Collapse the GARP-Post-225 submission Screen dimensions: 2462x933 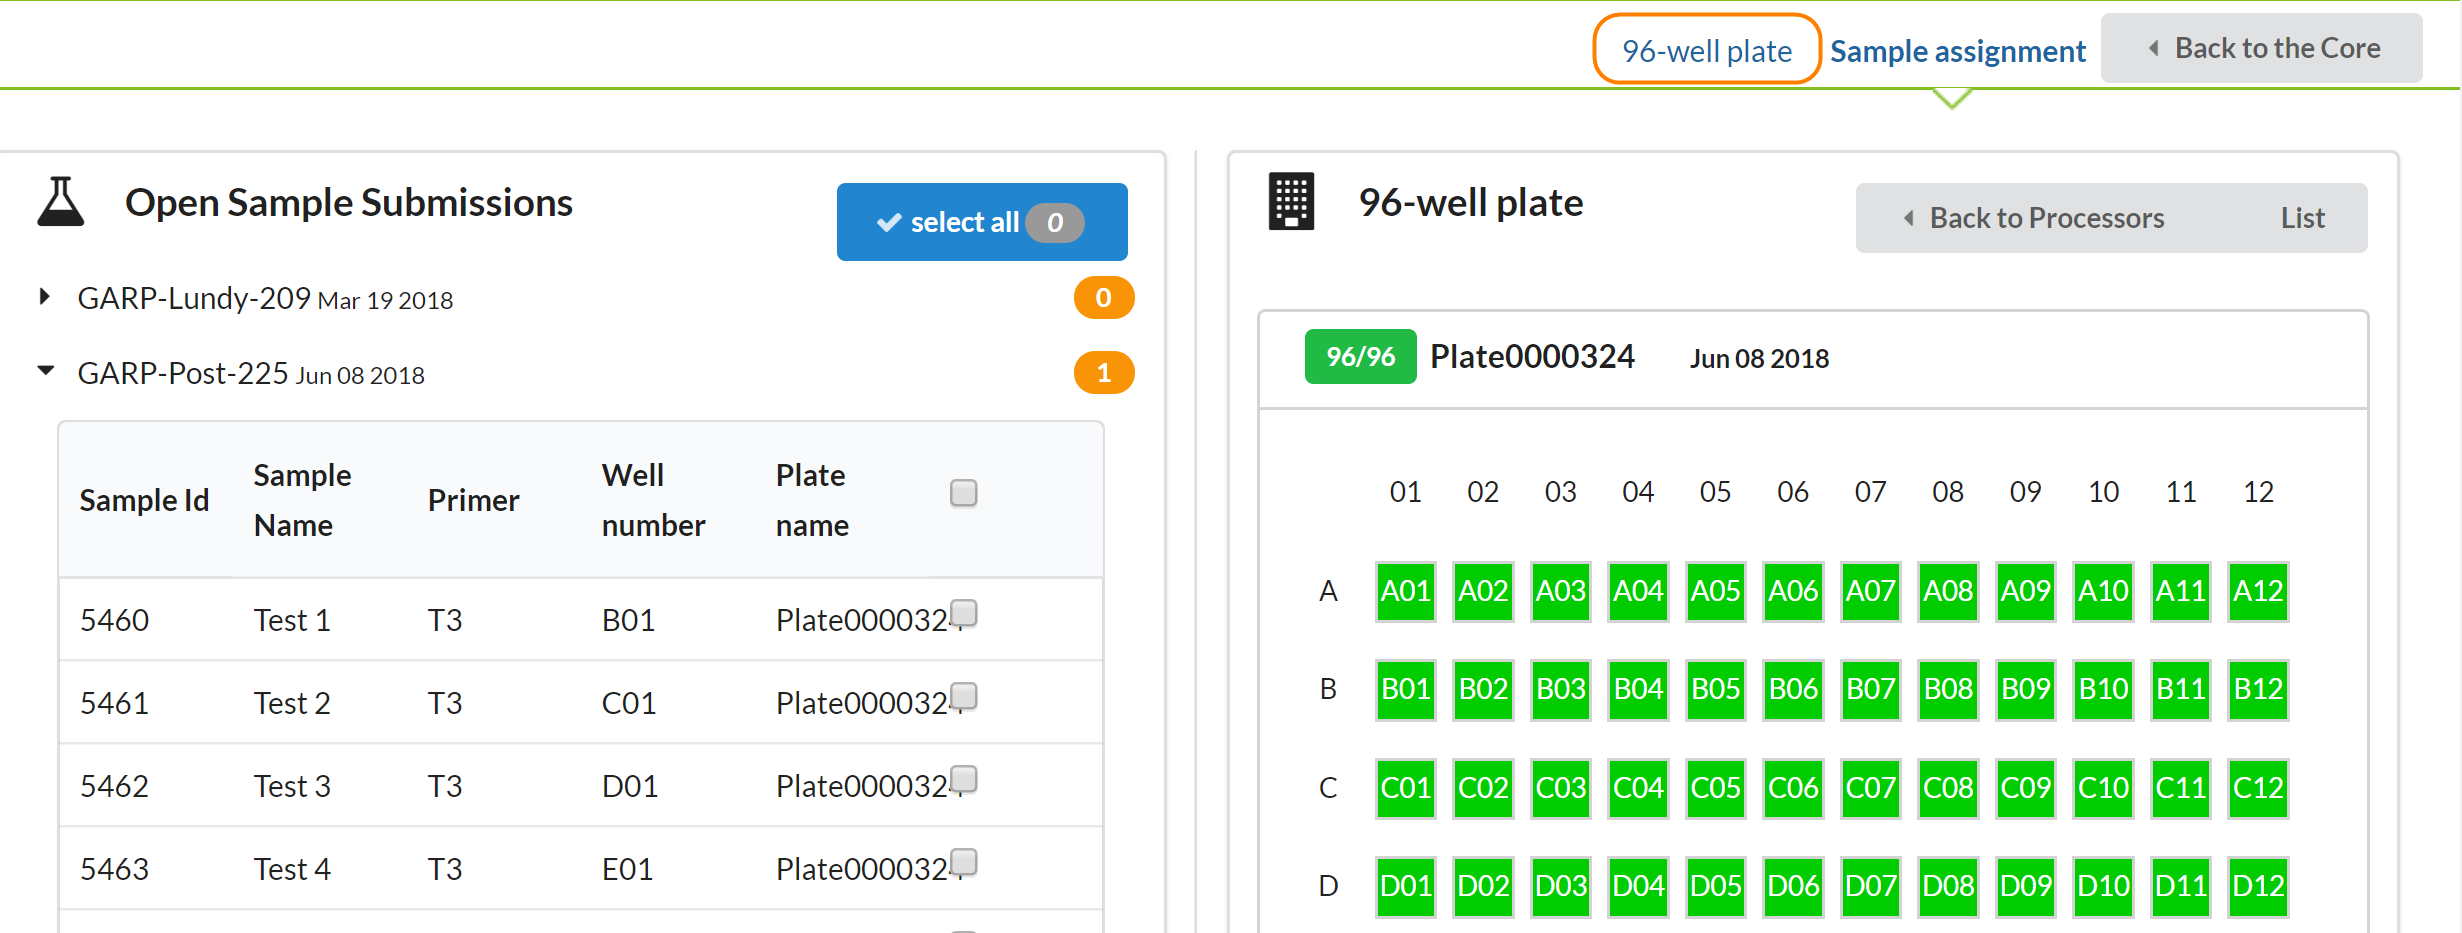click(x=45, y=371)
